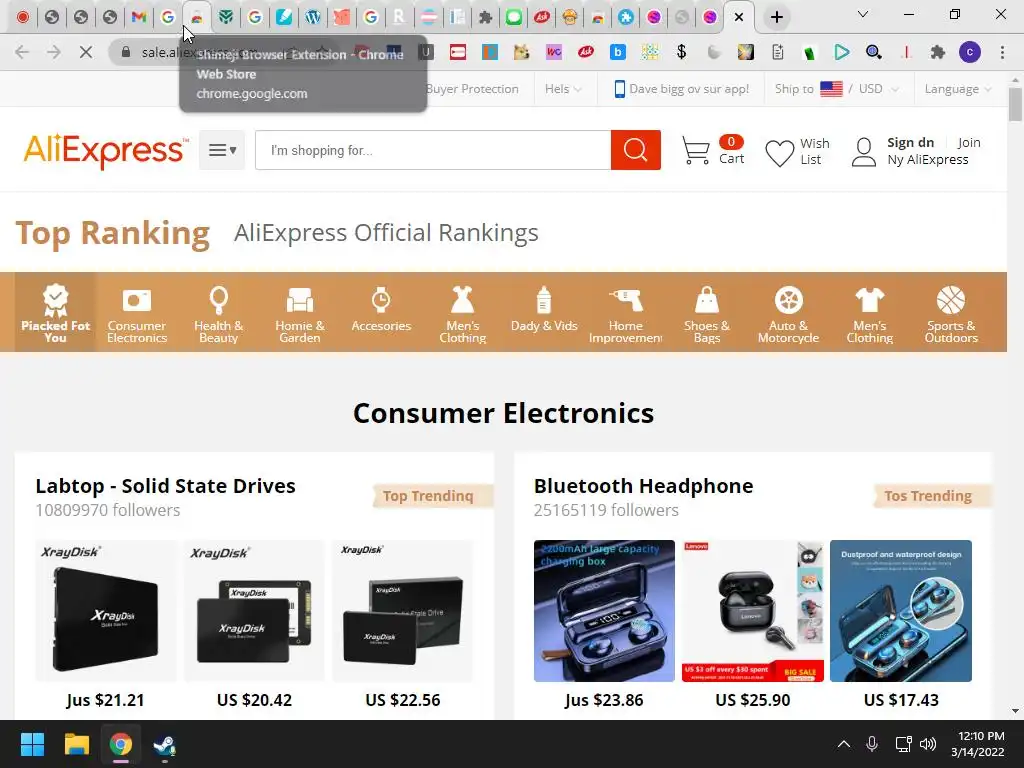Stop loading the page
Viewport: 1024px width, 768px height.
pyautogui.click(x=86, y=52)
